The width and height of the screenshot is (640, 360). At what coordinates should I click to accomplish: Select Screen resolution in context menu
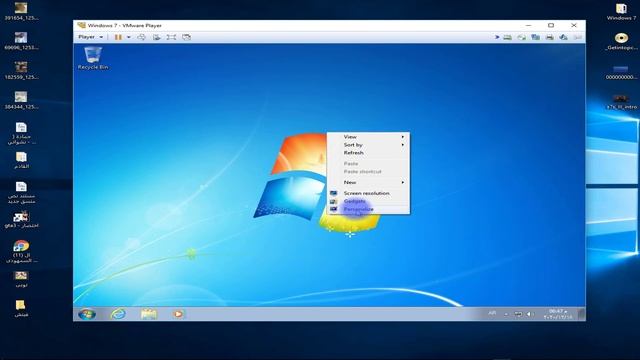(x=368, y=193)
